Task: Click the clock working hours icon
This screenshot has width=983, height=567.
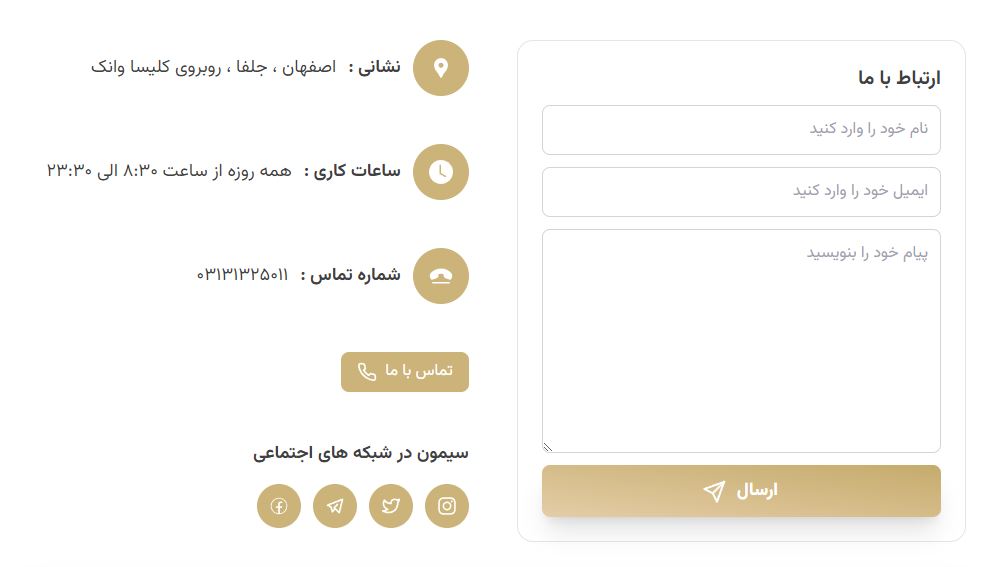Action: coord(441,172)
